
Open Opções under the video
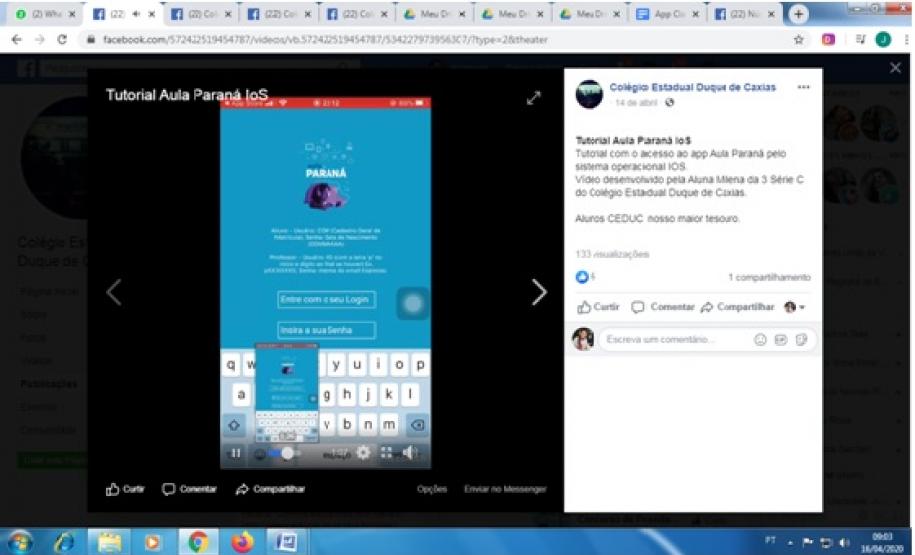432,489
